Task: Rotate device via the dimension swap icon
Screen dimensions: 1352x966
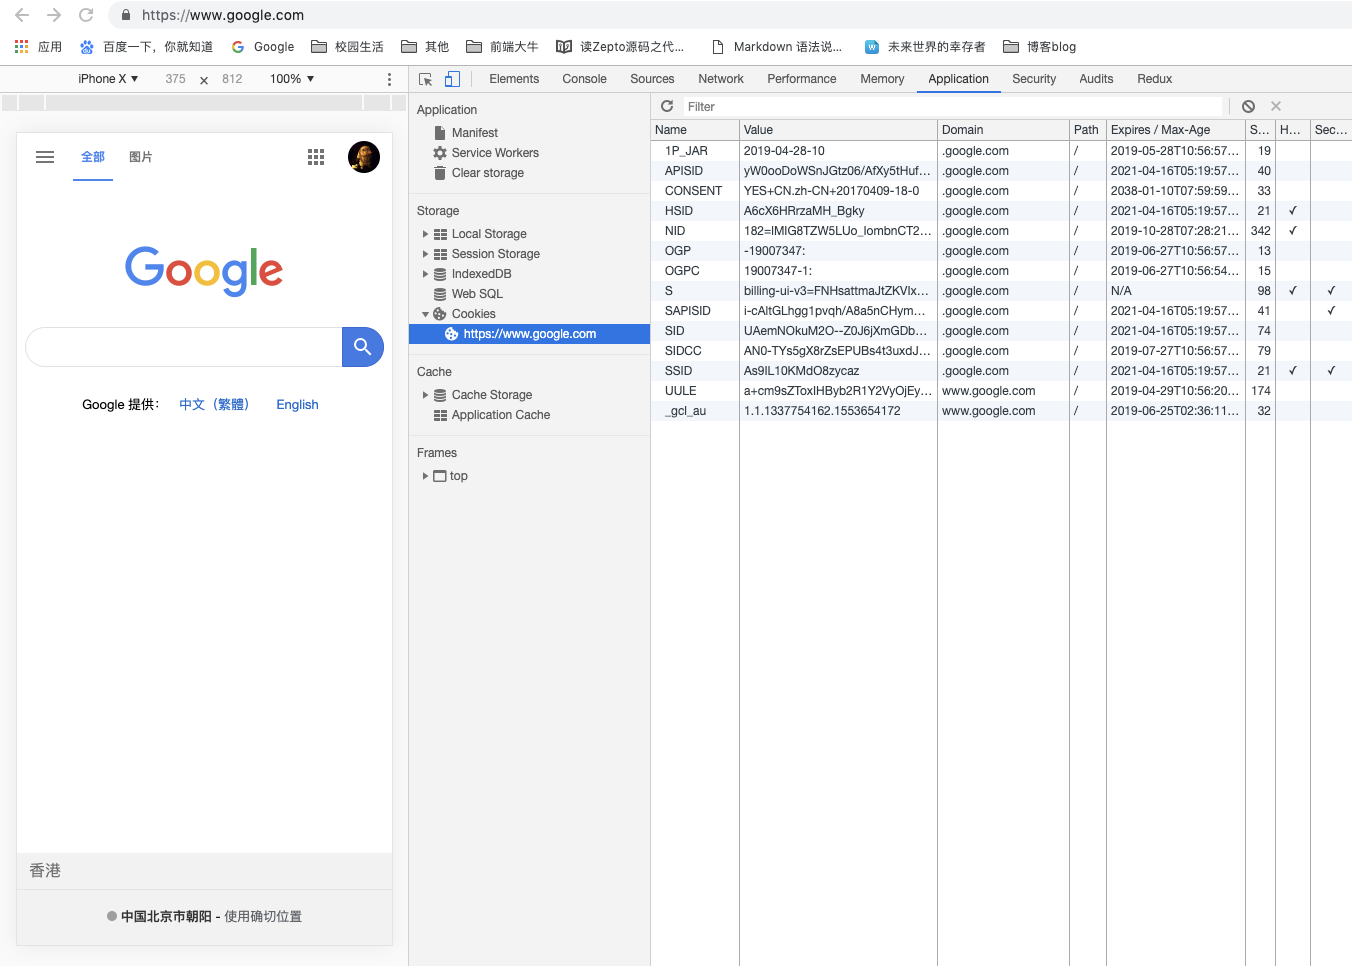Action: 204,80
